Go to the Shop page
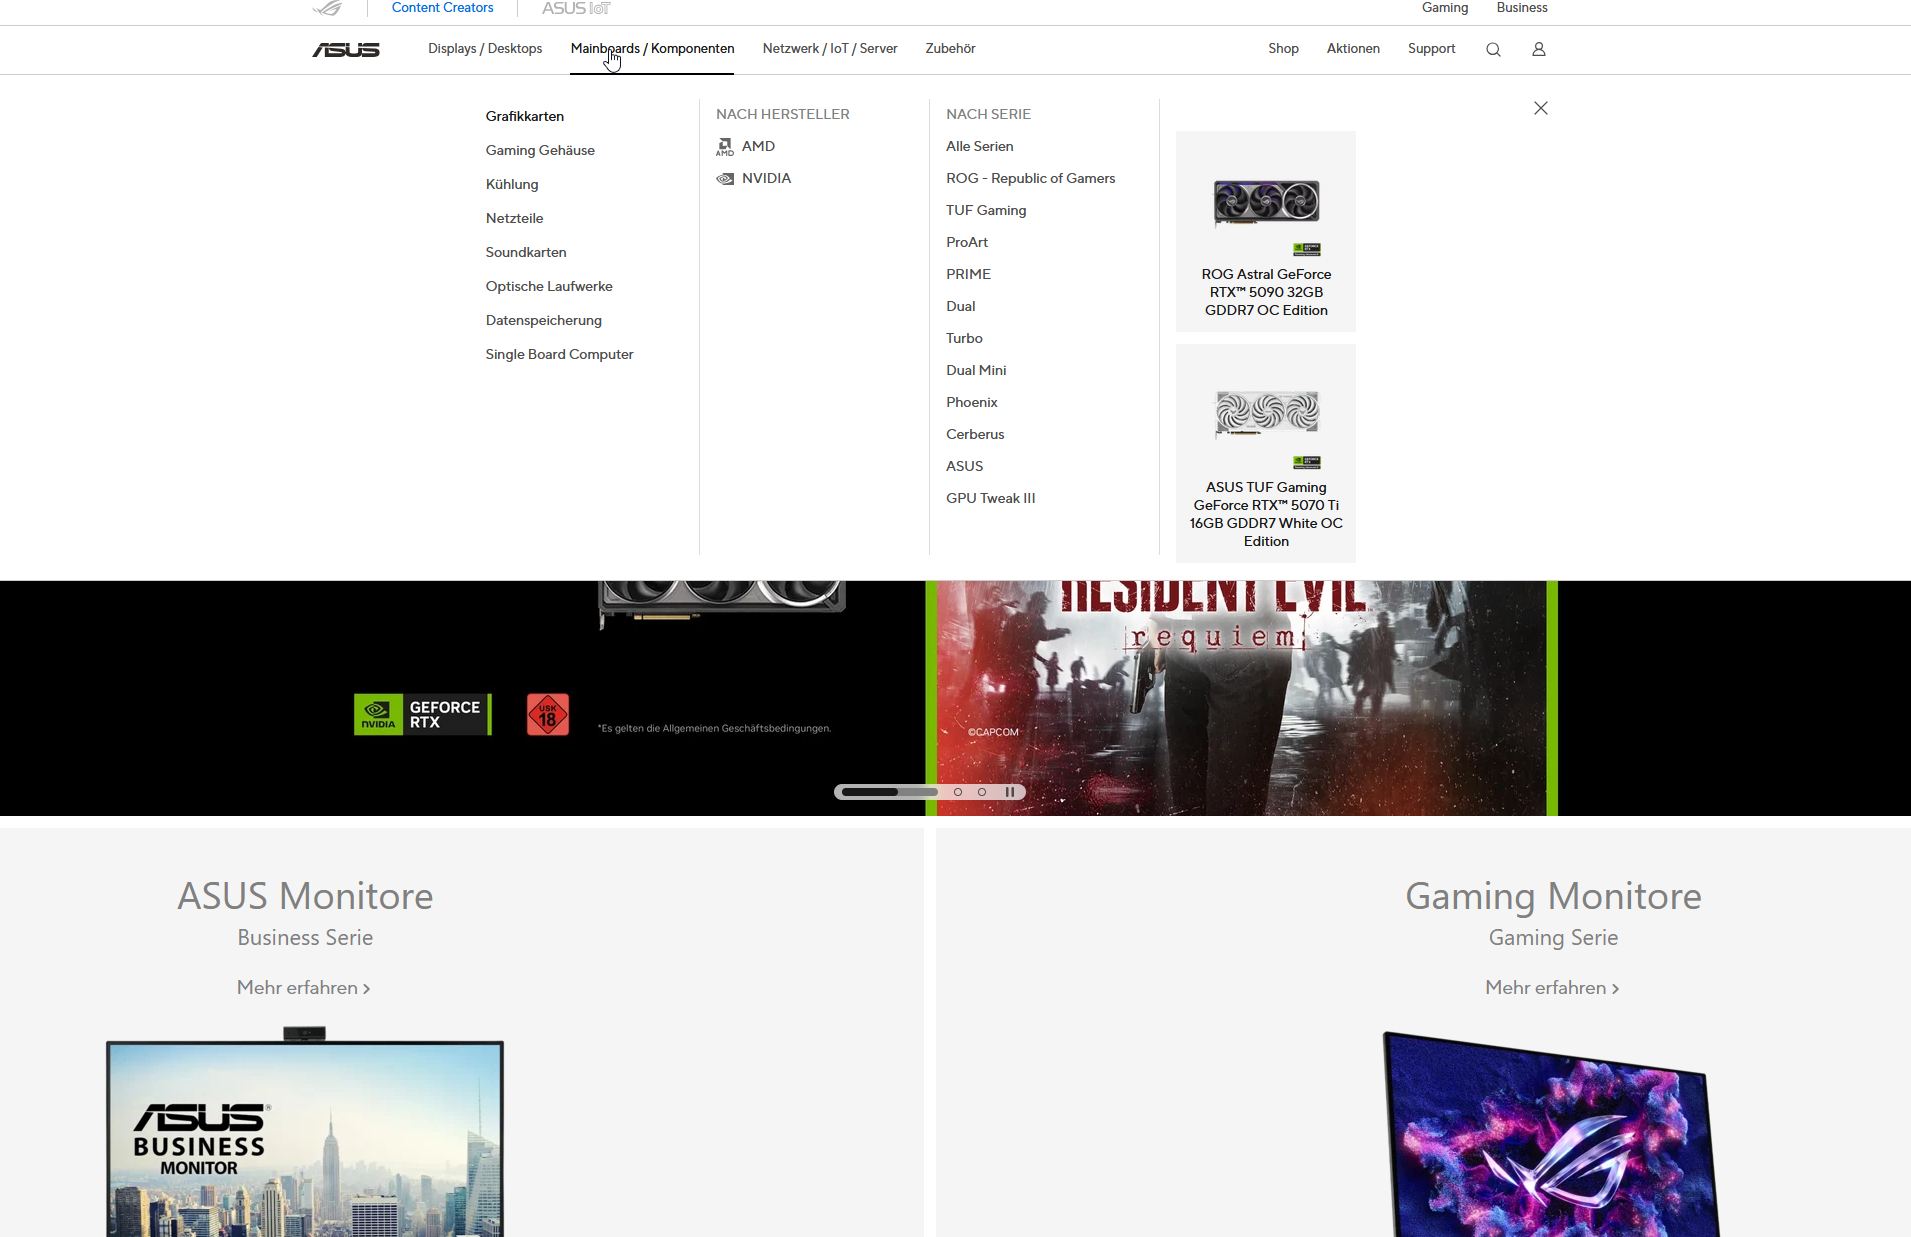This screenshot has width=1911, height=1237. 1283,48
